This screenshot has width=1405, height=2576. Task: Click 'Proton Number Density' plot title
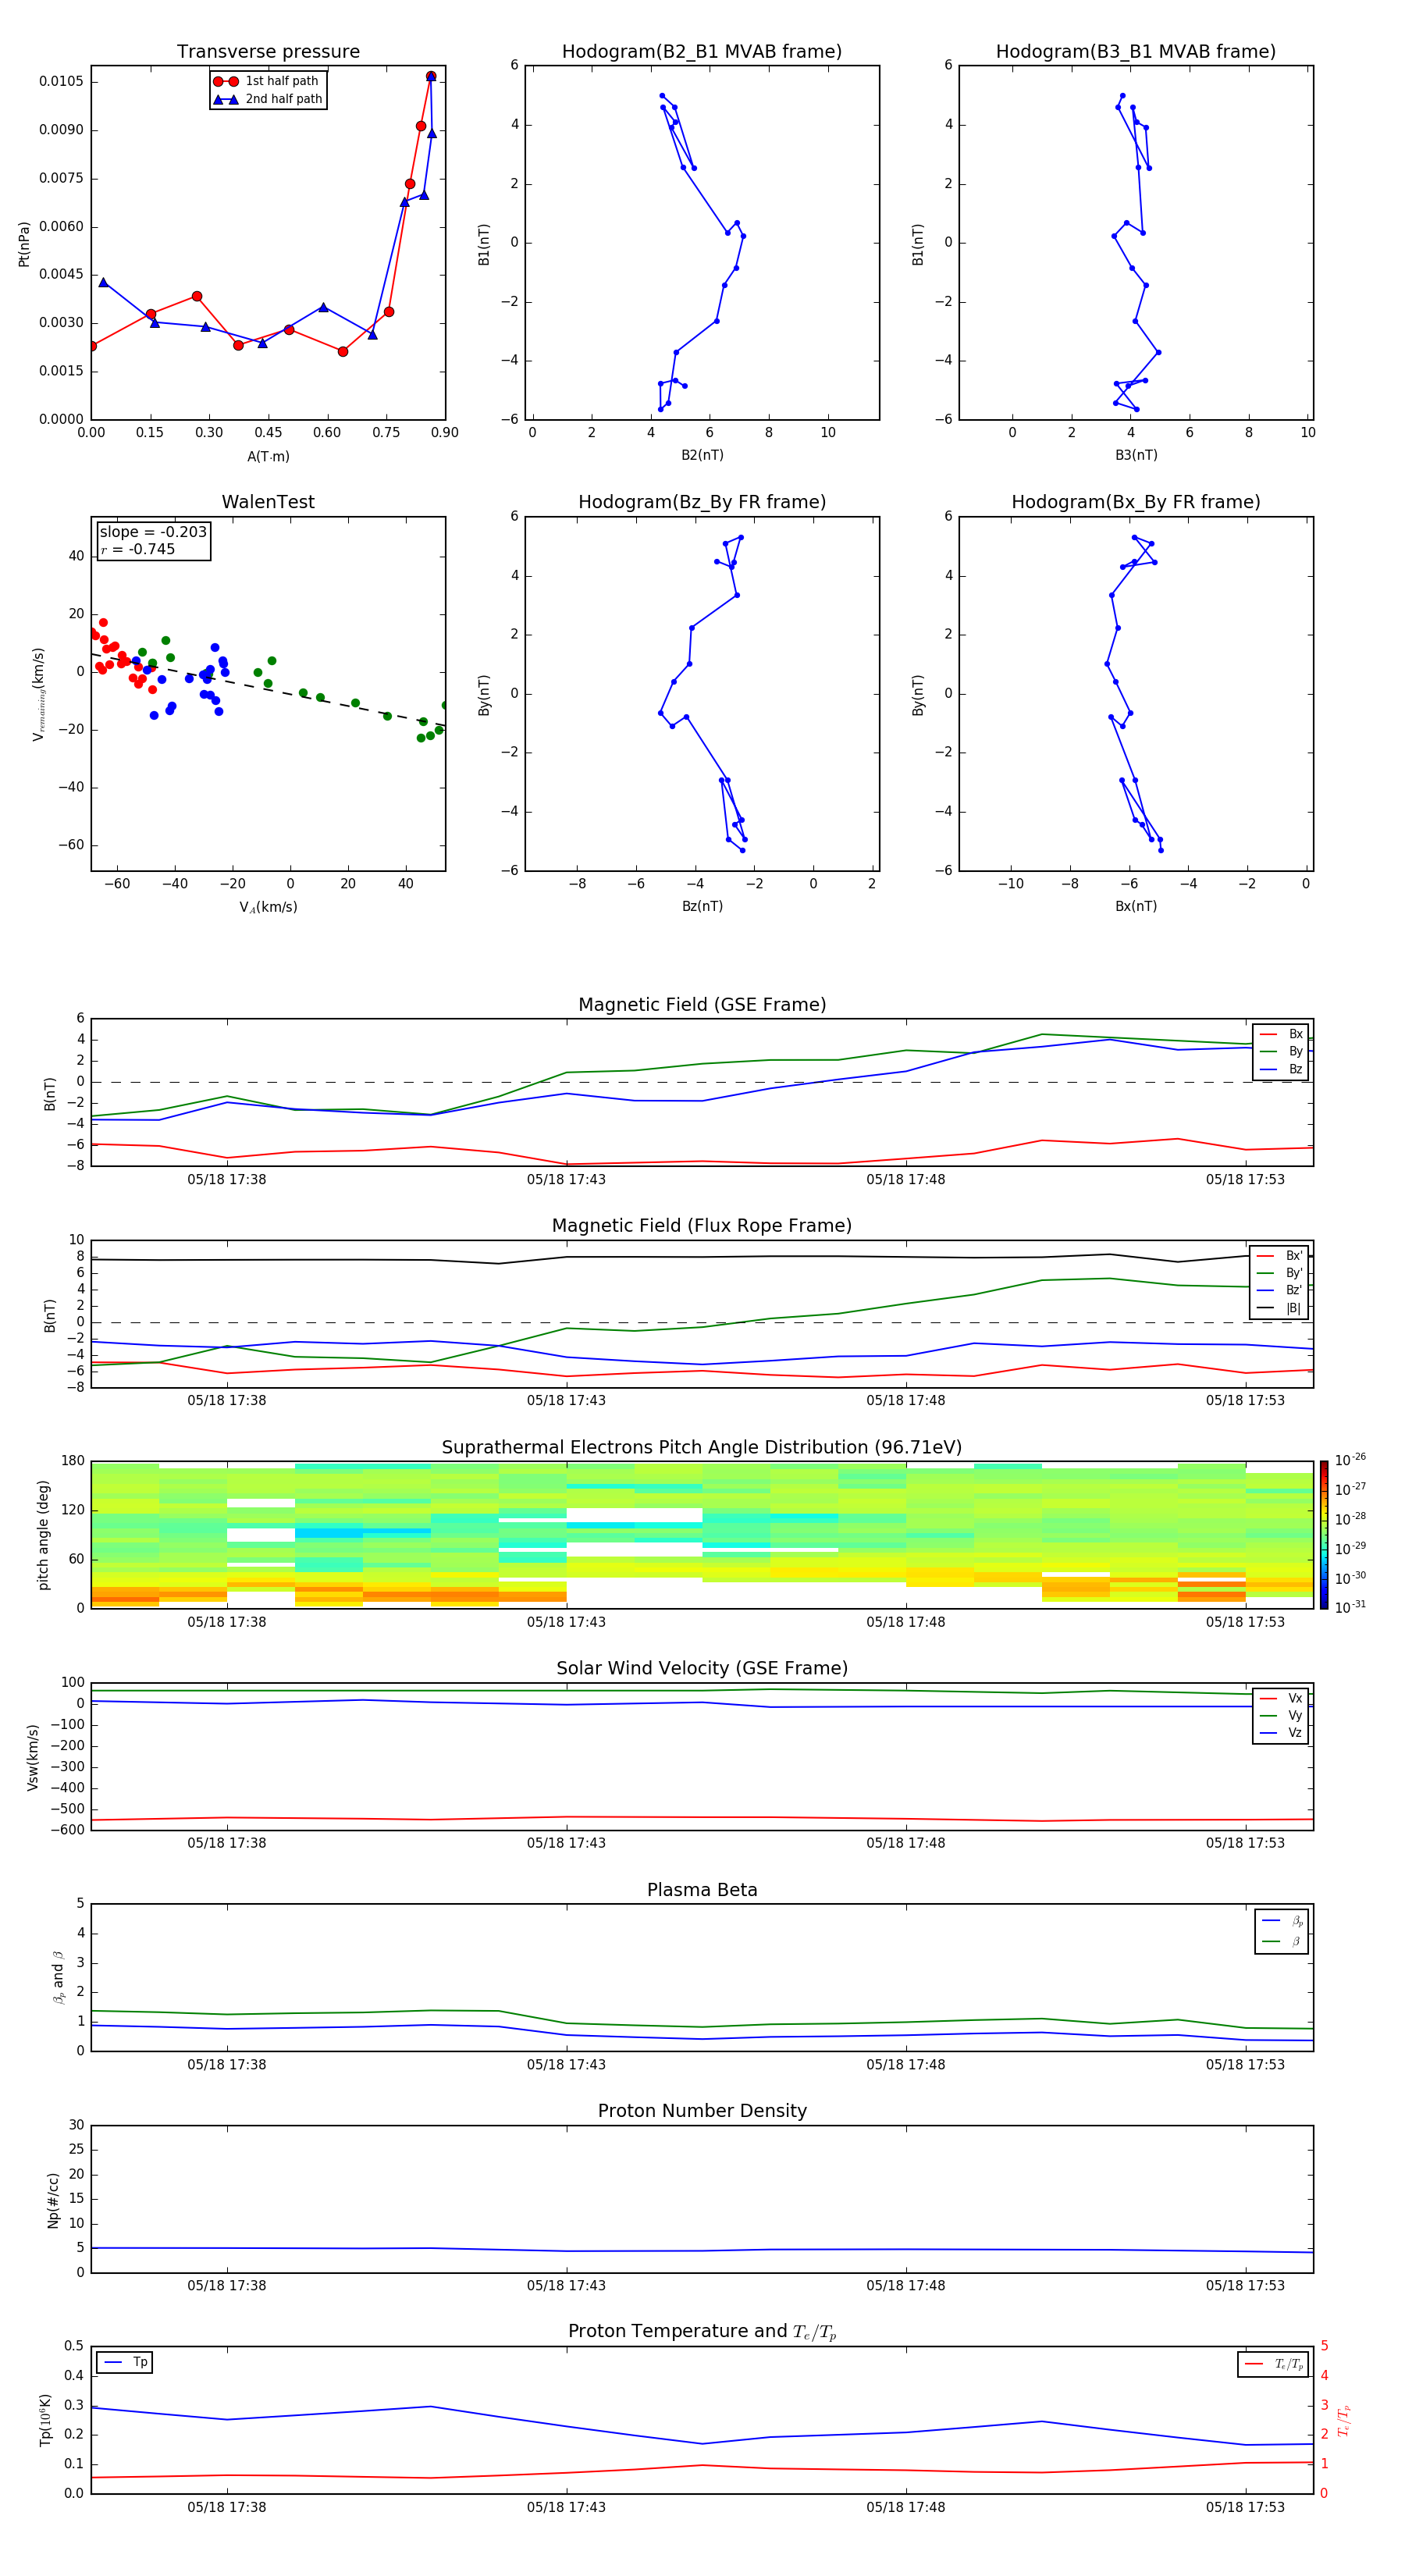[x=702, y=2111]
